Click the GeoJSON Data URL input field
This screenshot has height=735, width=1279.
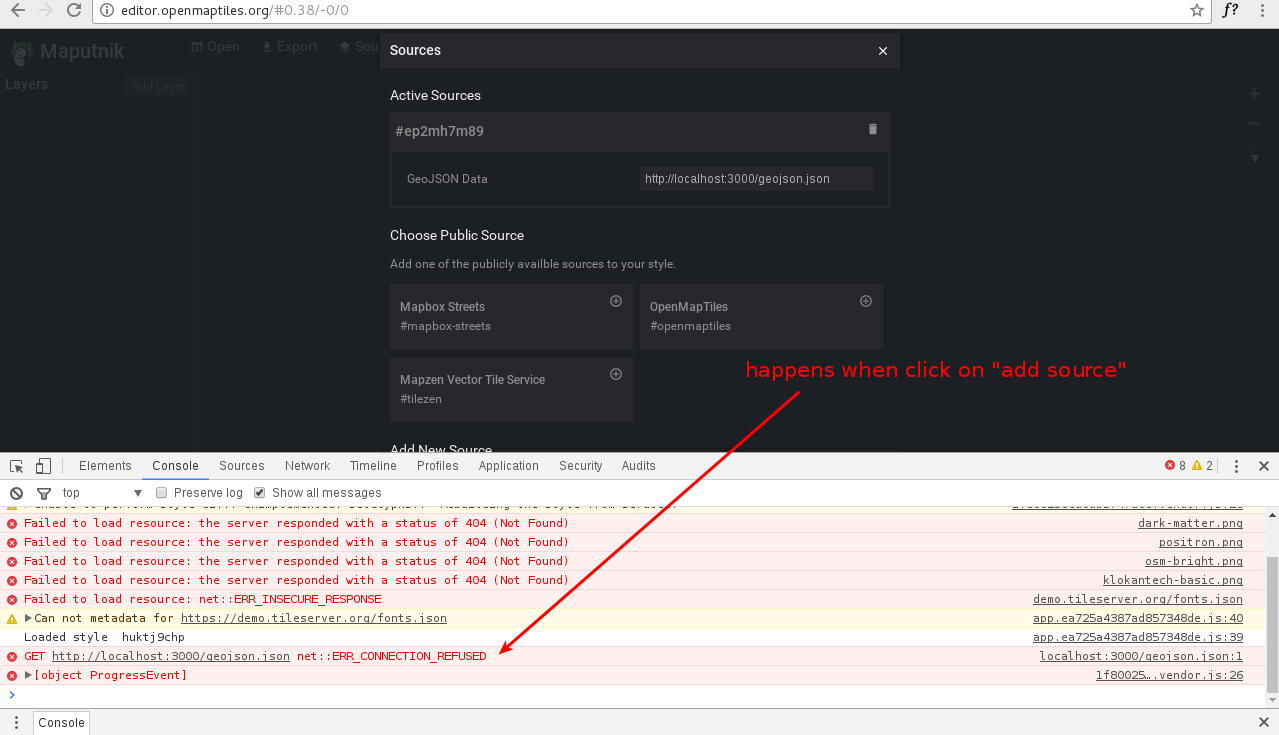(x=756, y=178)
